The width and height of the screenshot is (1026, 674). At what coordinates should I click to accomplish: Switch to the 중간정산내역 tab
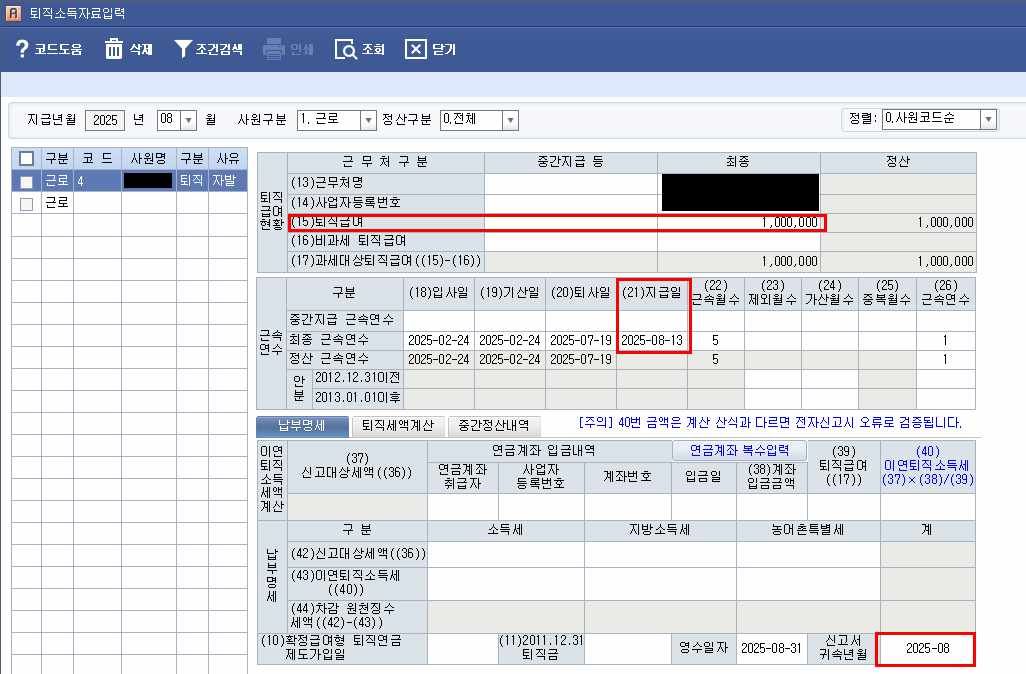pos(496,425)
